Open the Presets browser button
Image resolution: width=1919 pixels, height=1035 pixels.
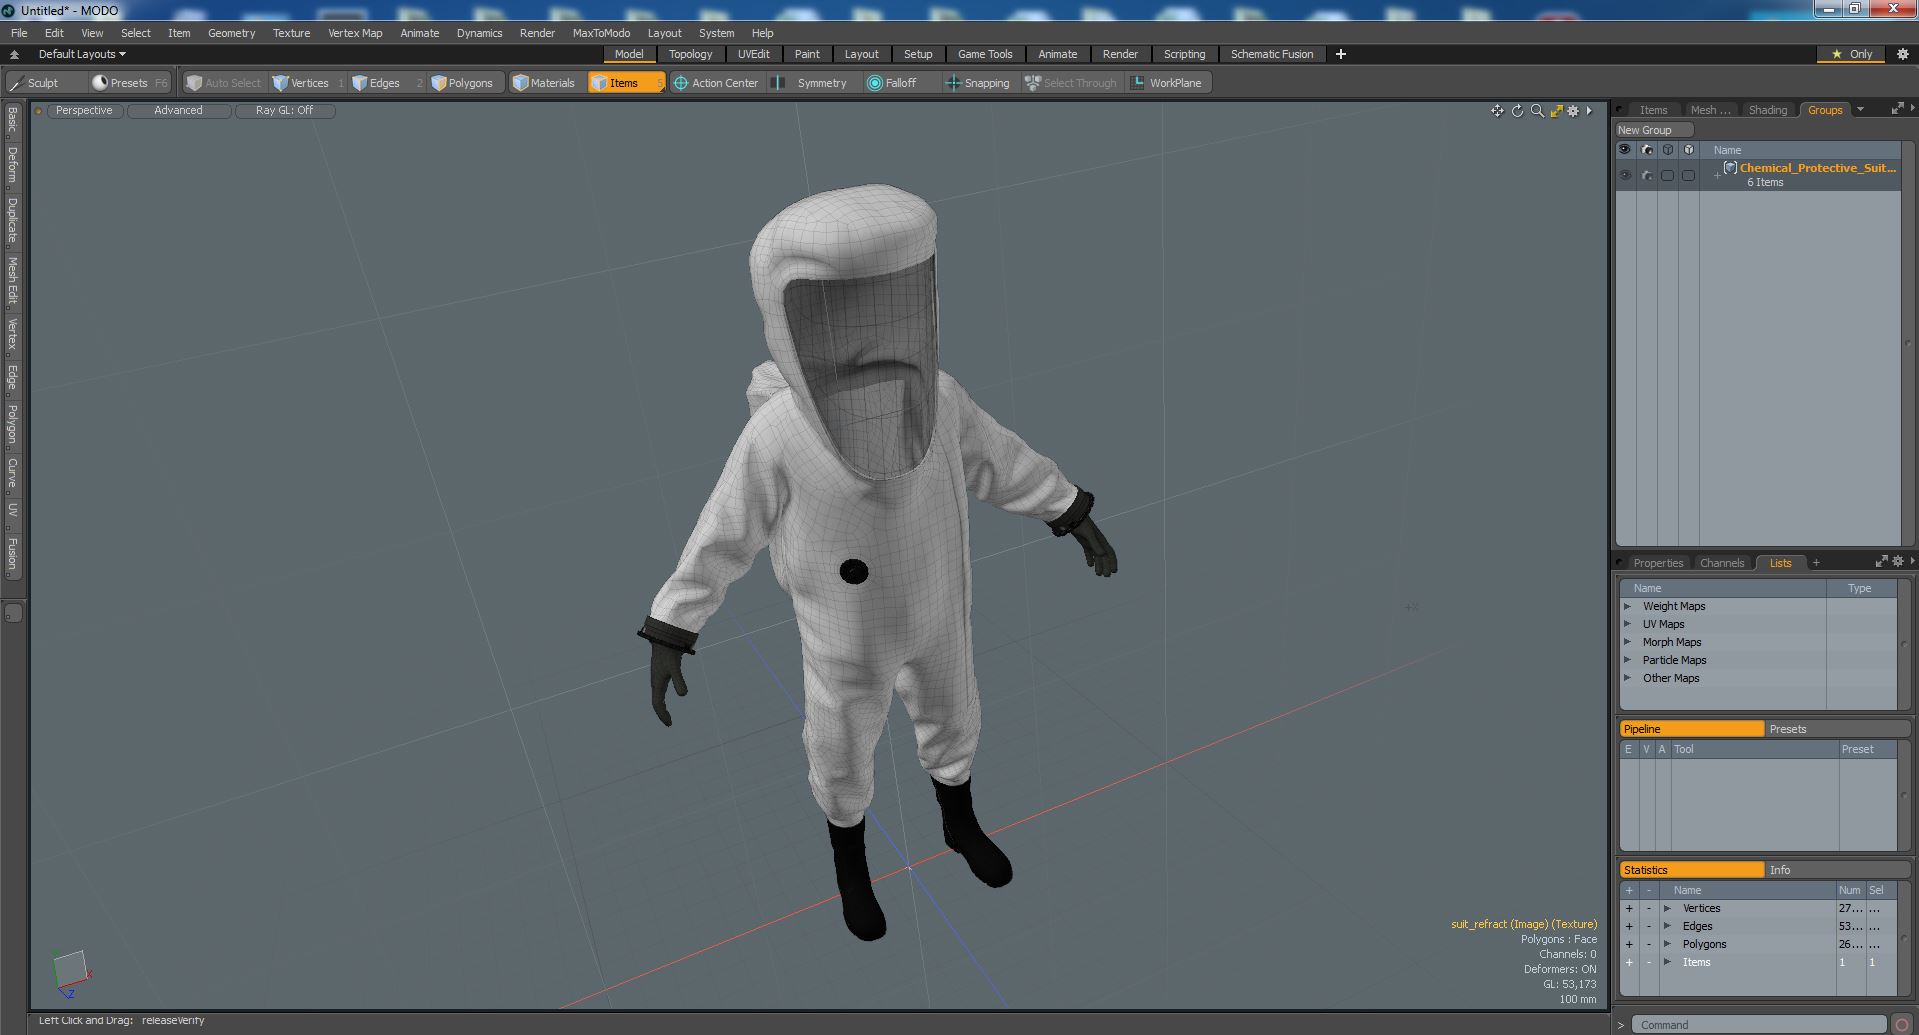coord(129,83)
